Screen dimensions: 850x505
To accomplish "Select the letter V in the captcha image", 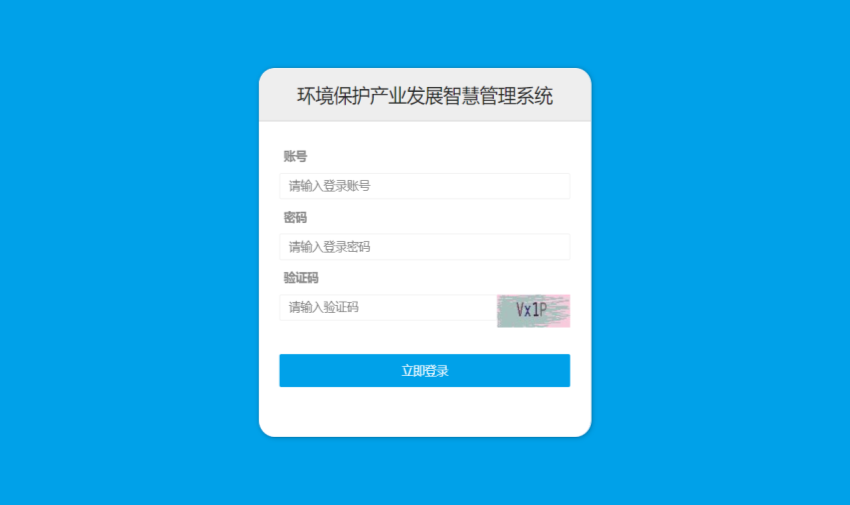I will pyautogui.click(x=520, y=309).
